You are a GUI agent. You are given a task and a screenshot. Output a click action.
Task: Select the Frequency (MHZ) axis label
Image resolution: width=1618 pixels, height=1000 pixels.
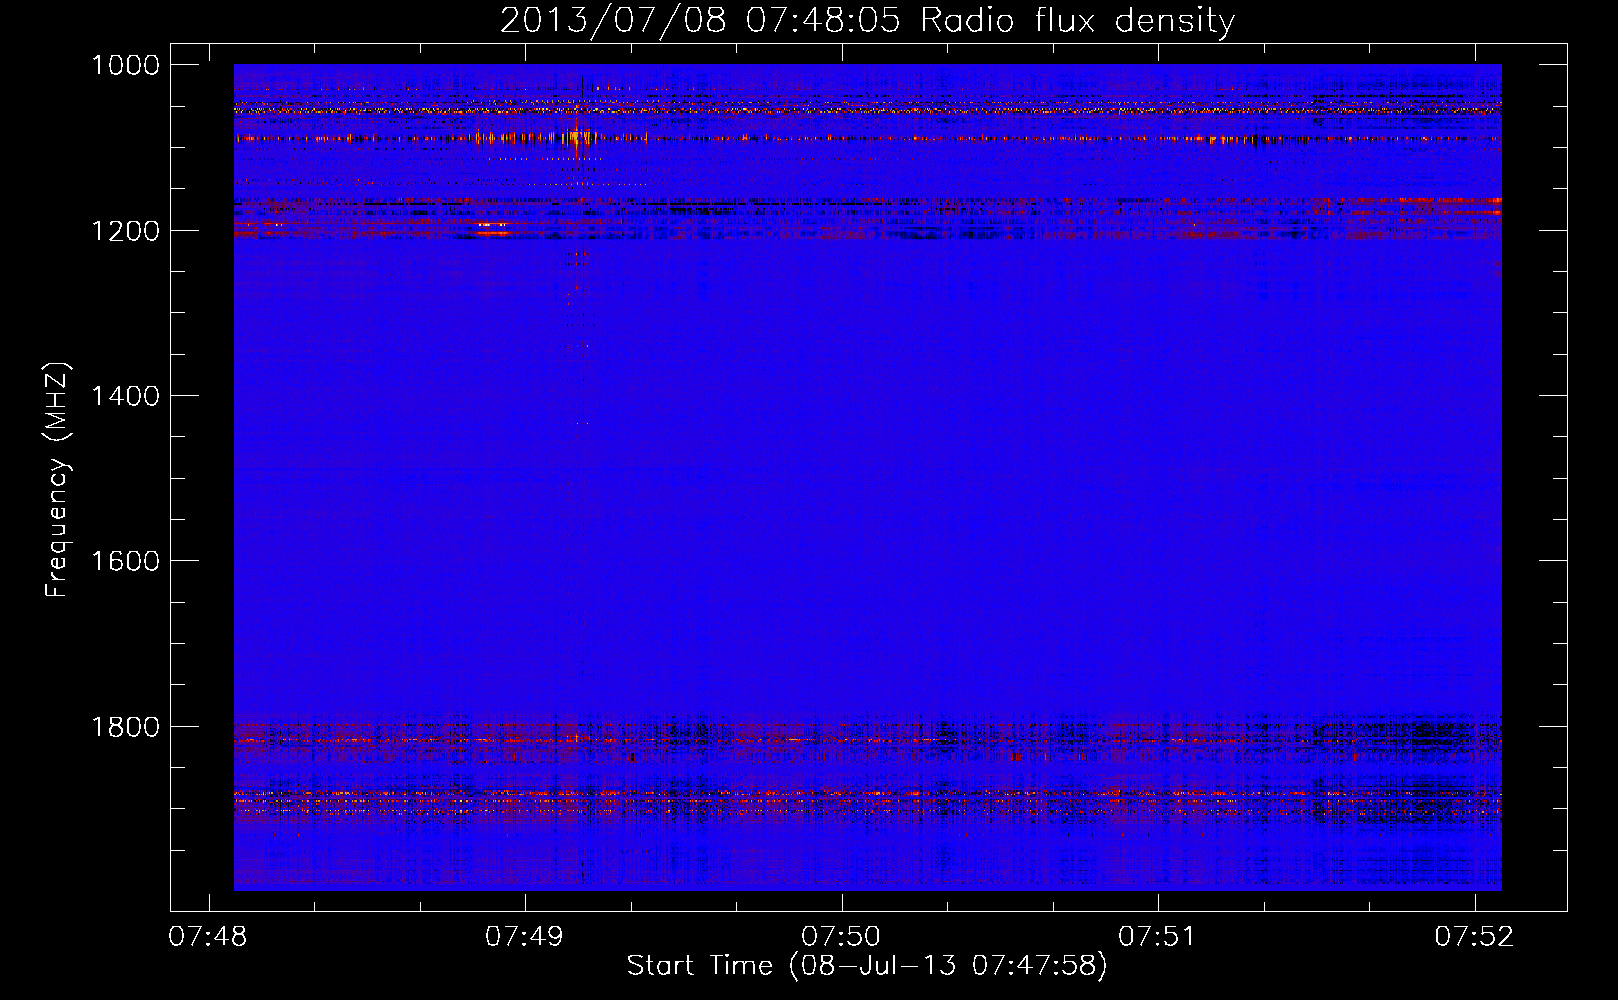point(57,480)
